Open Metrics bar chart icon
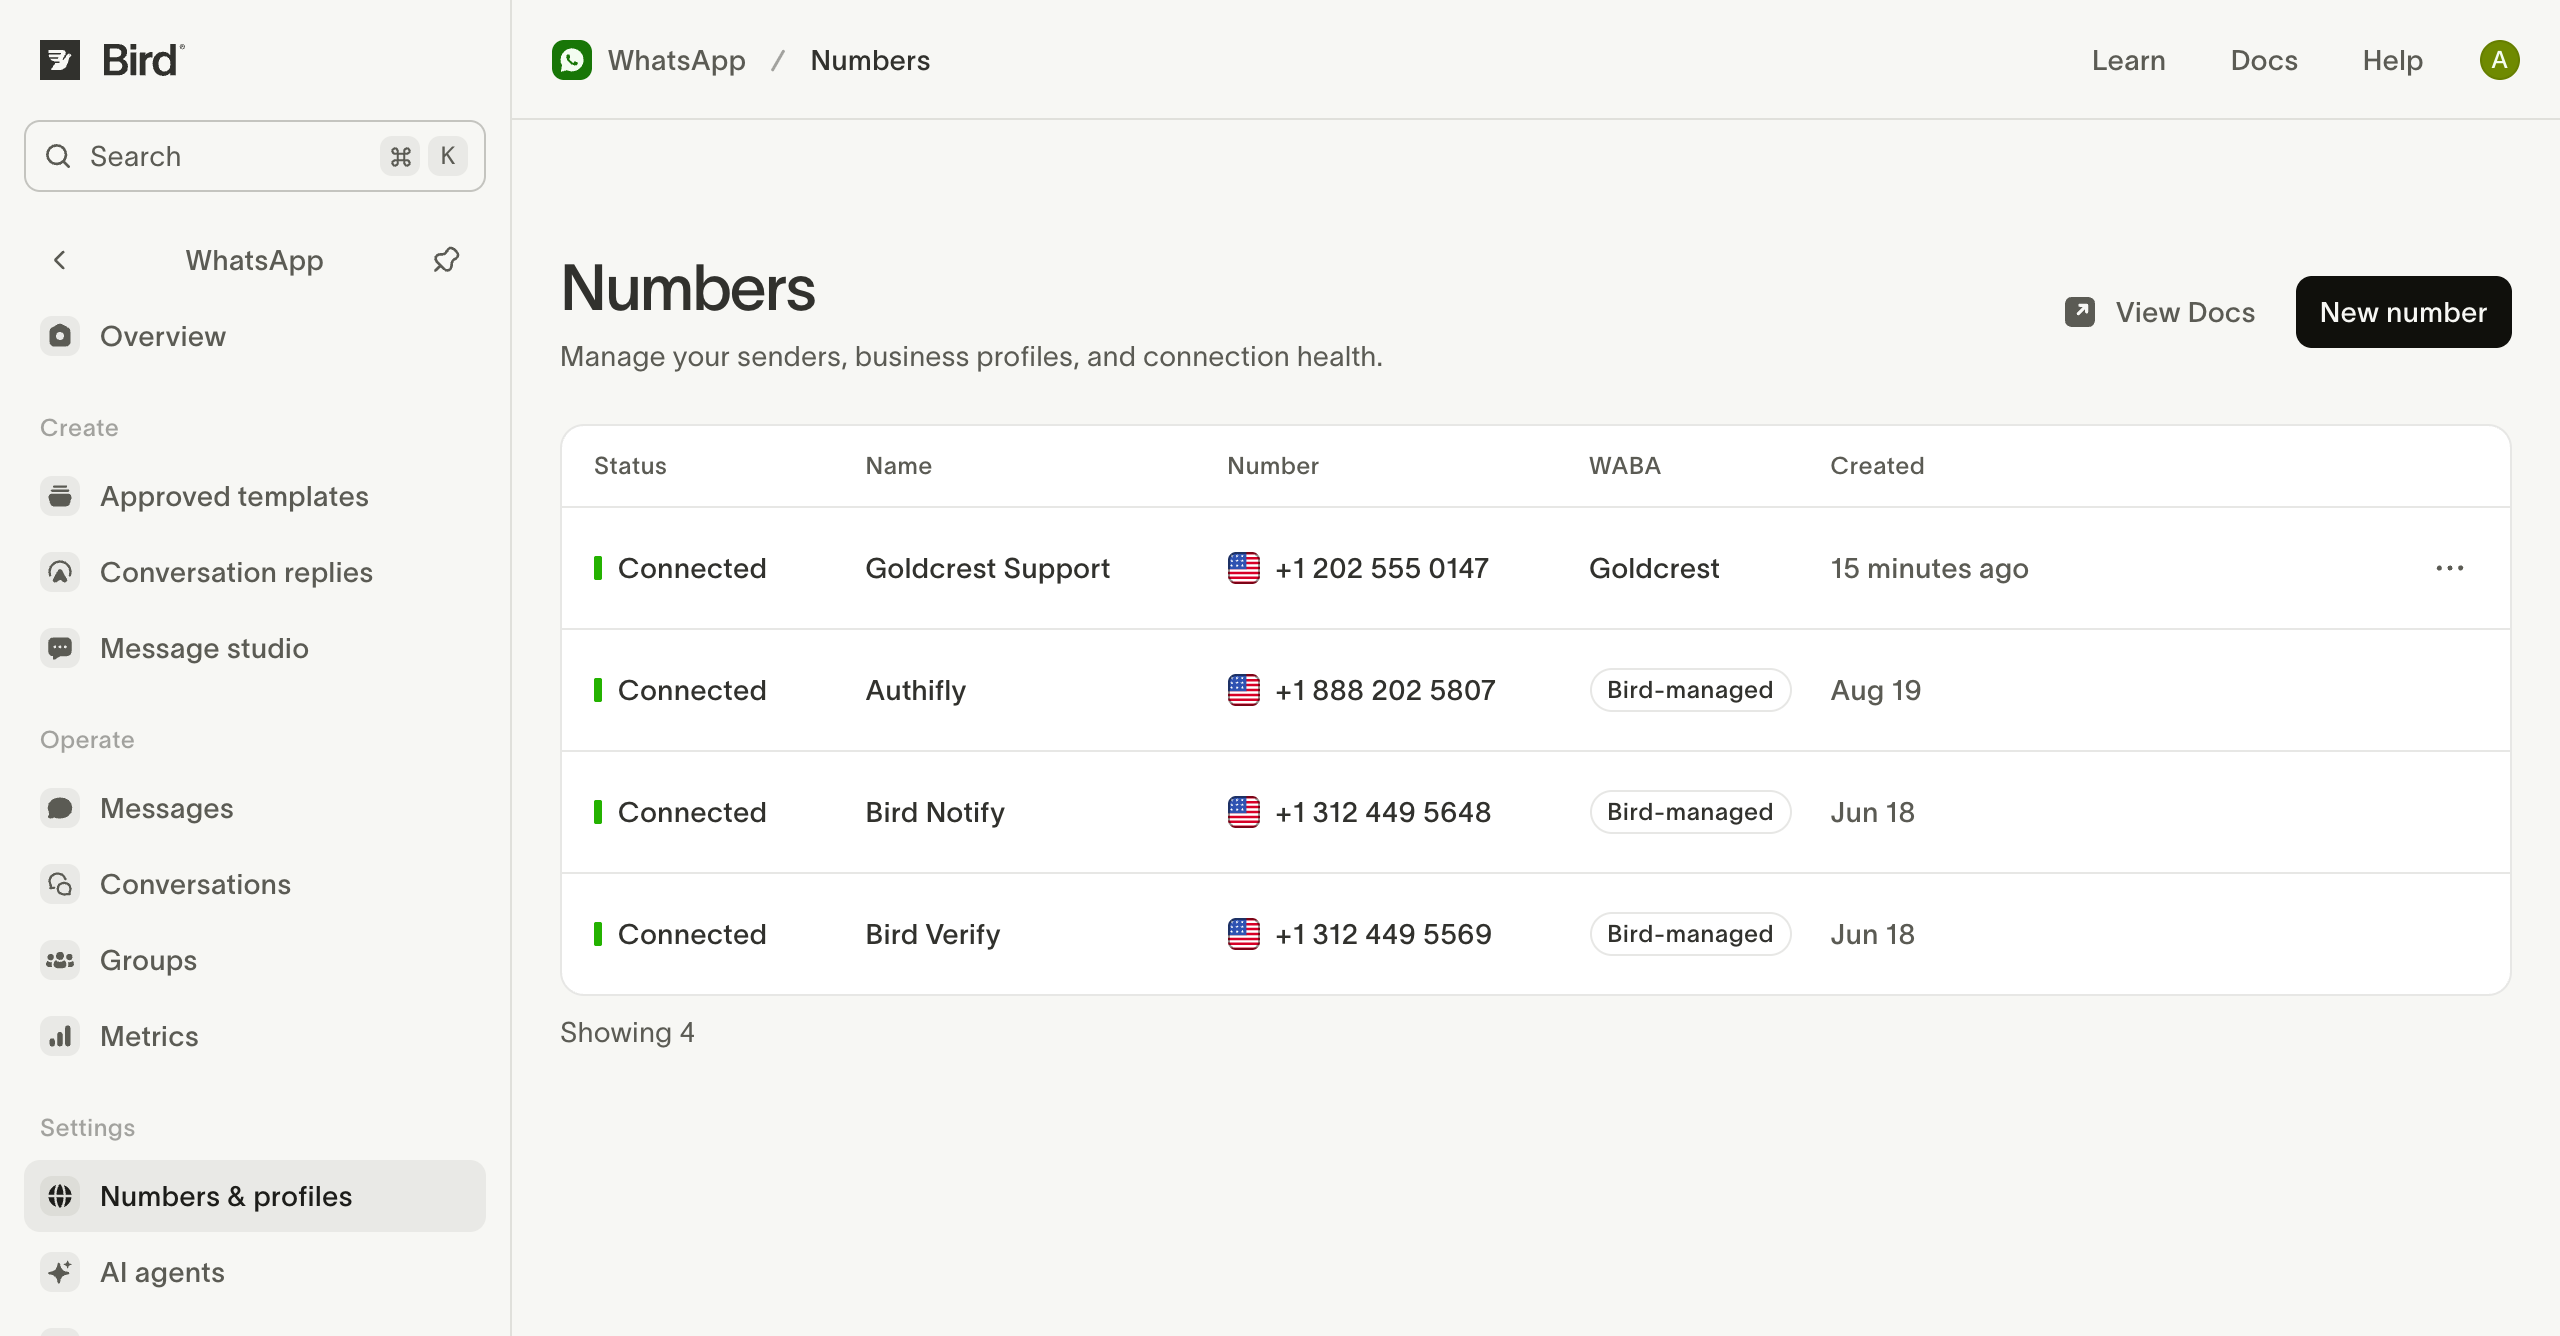This screenshot has height=1336, width=2560. coord(60,1036)
